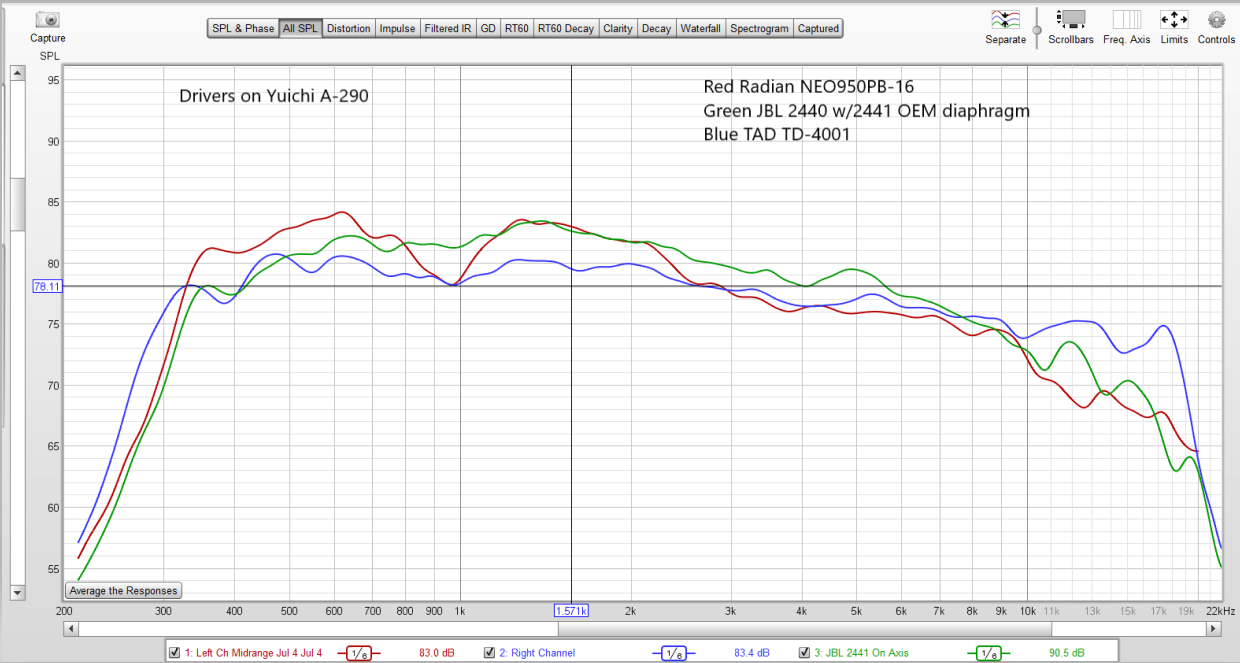Uncheck Right Channel trace checkbox
Image resolution: width=1240 pixels, height=663 pixels.
coord(489,653)
